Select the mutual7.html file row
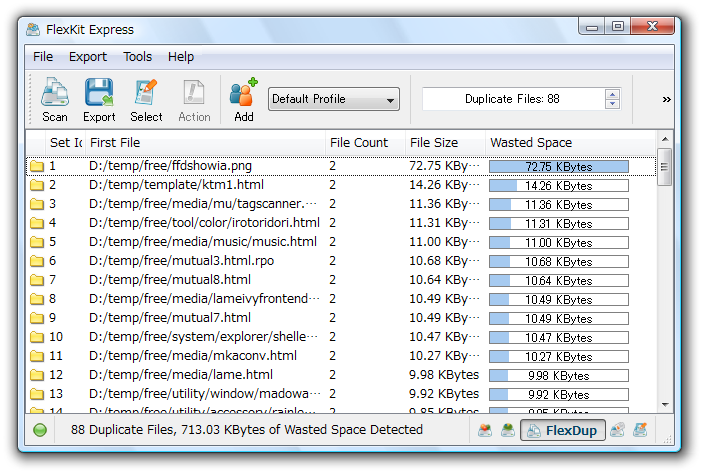 [341, 318]
